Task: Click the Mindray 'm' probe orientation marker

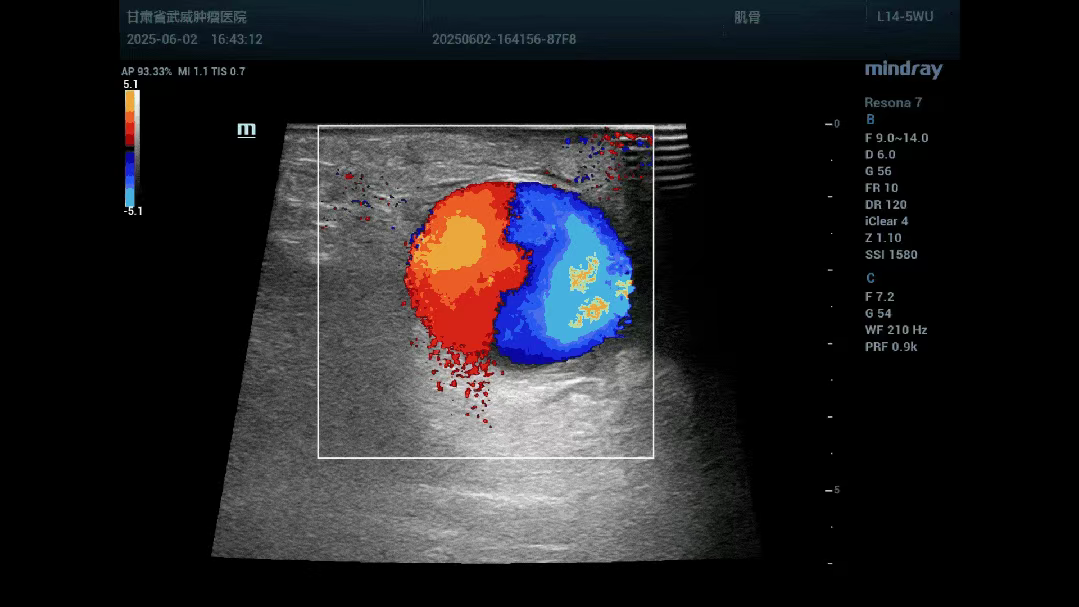Action: [x=246, y=130]
